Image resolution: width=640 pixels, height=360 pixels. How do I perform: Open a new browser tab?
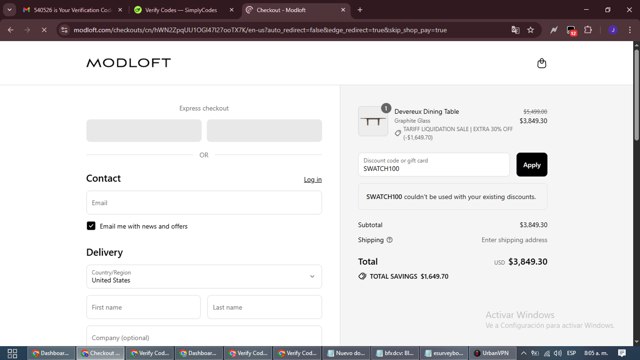pos(360,10)
